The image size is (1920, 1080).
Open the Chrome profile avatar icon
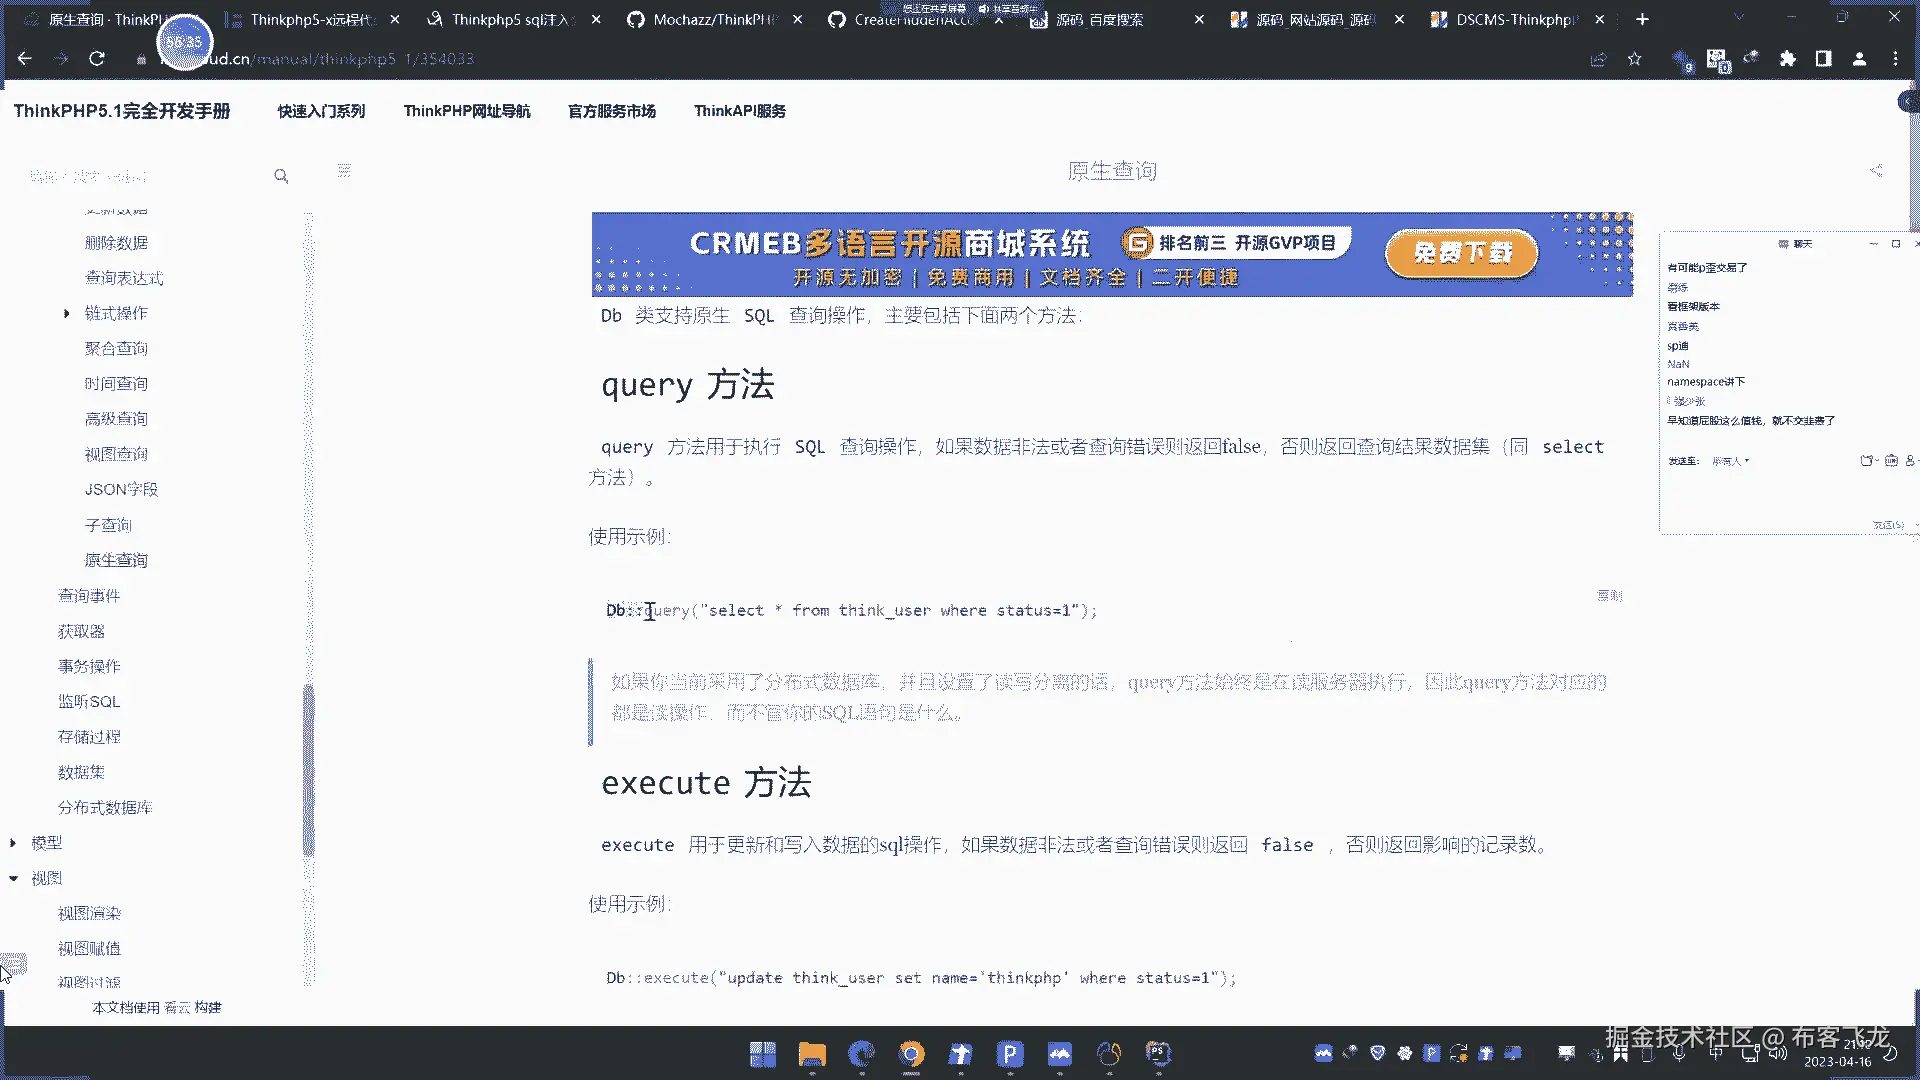tap(1859, 59)
